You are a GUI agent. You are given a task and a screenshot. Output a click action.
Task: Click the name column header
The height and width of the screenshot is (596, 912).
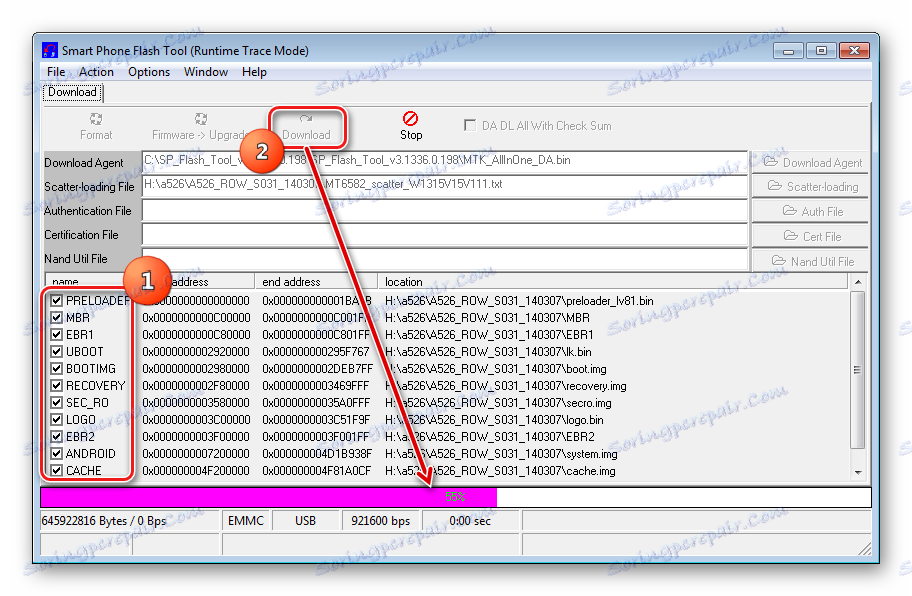pyautogui.click(x=91, y=282)
